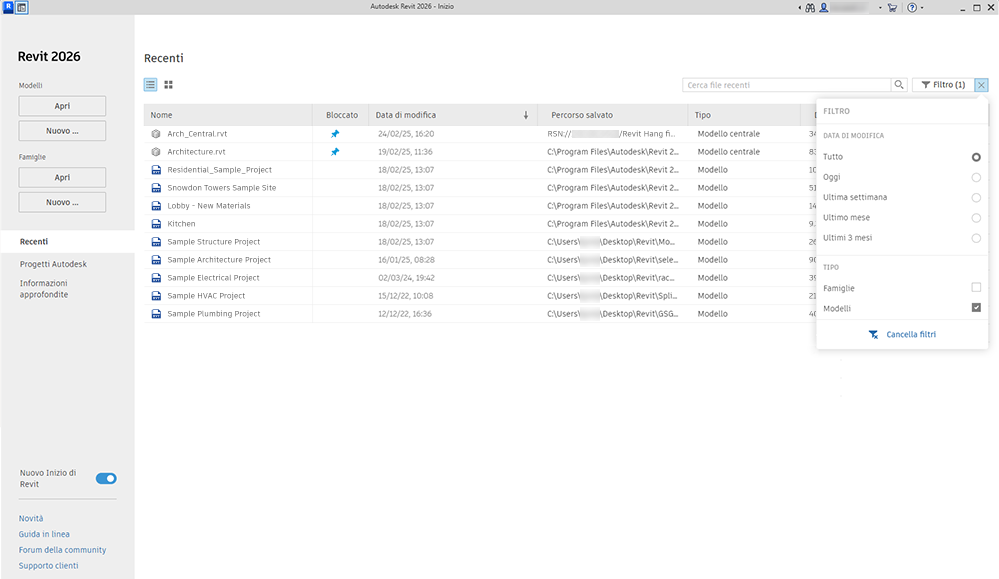The width and height of the screenshot is (999, 579).
Task: Open Guida in linea link
Action: point(44,534)
